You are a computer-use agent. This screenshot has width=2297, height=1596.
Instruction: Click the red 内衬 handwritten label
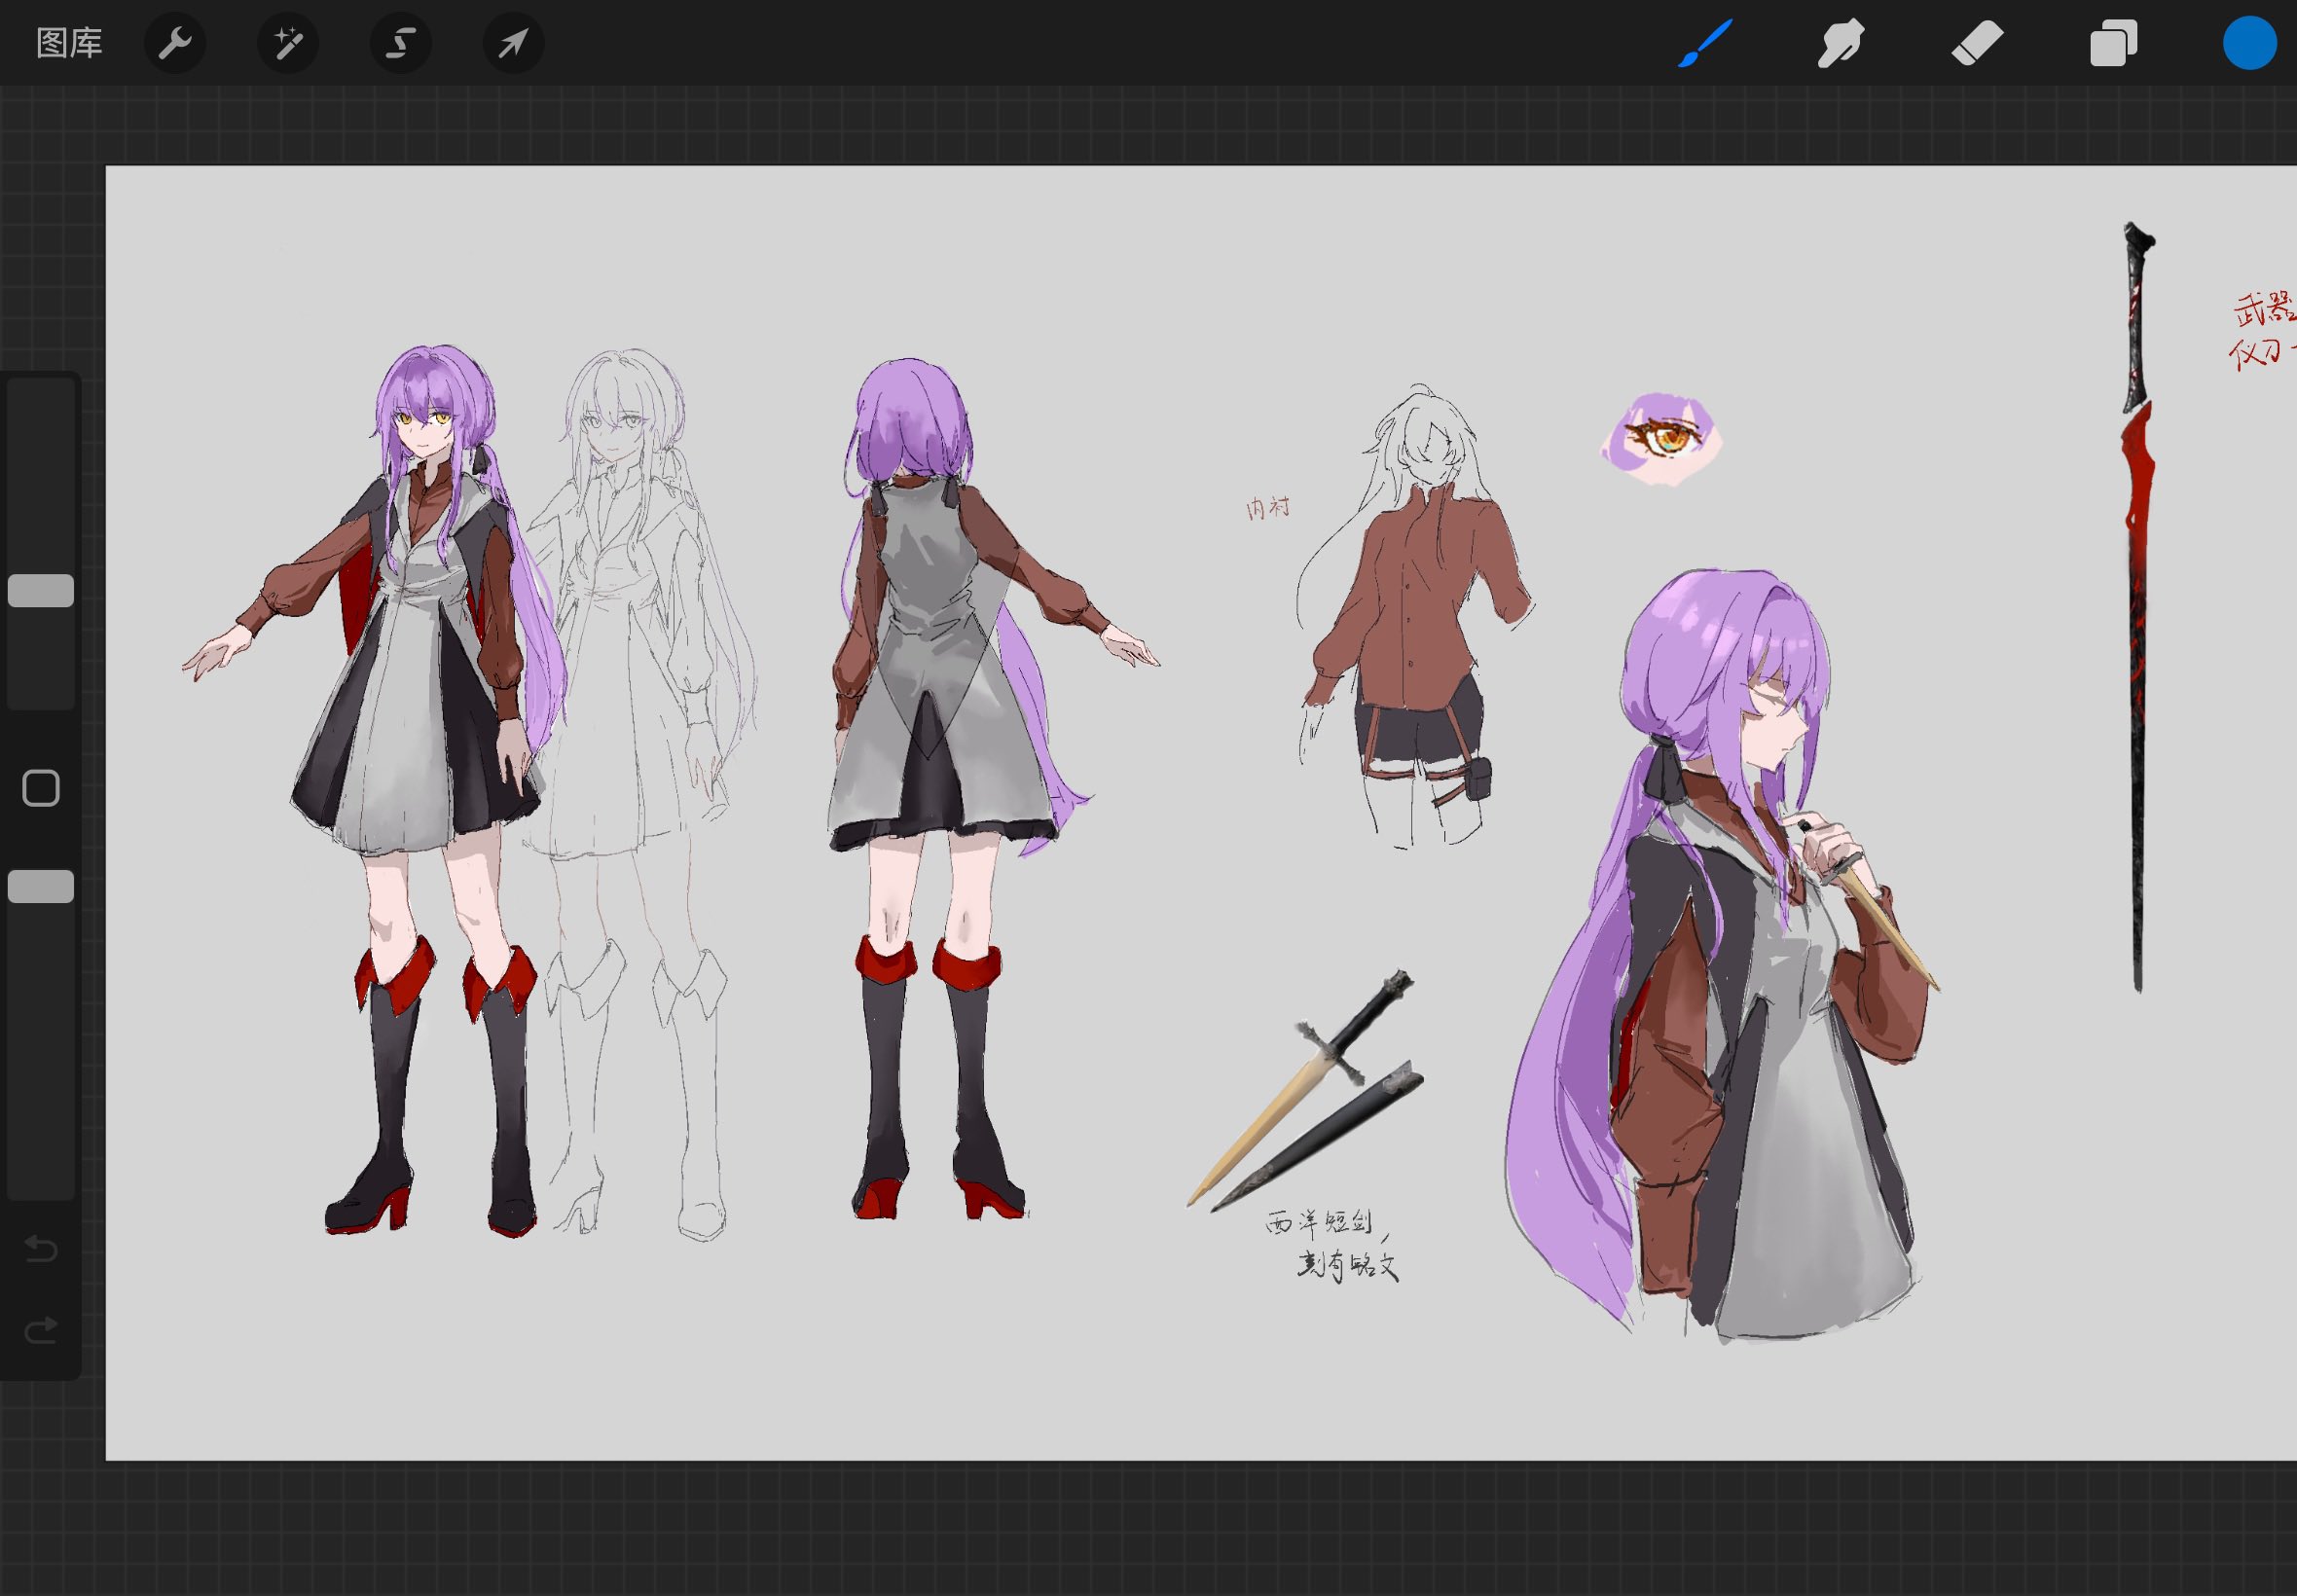point(1267,507)
